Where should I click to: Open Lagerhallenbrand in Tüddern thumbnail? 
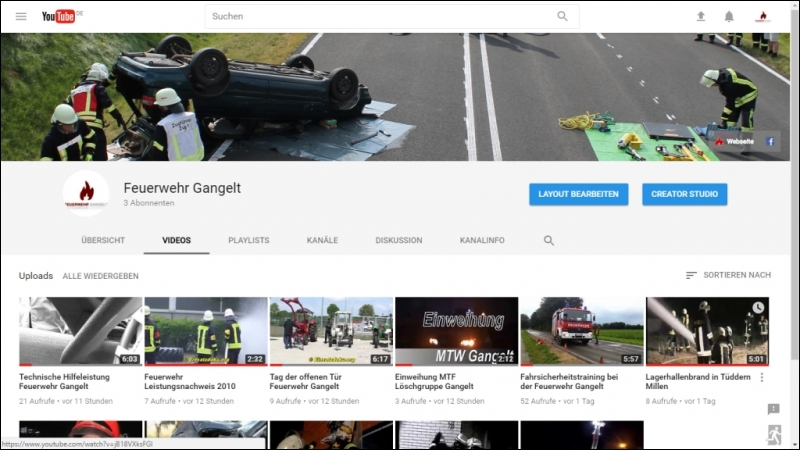click(x=707, y=331)
